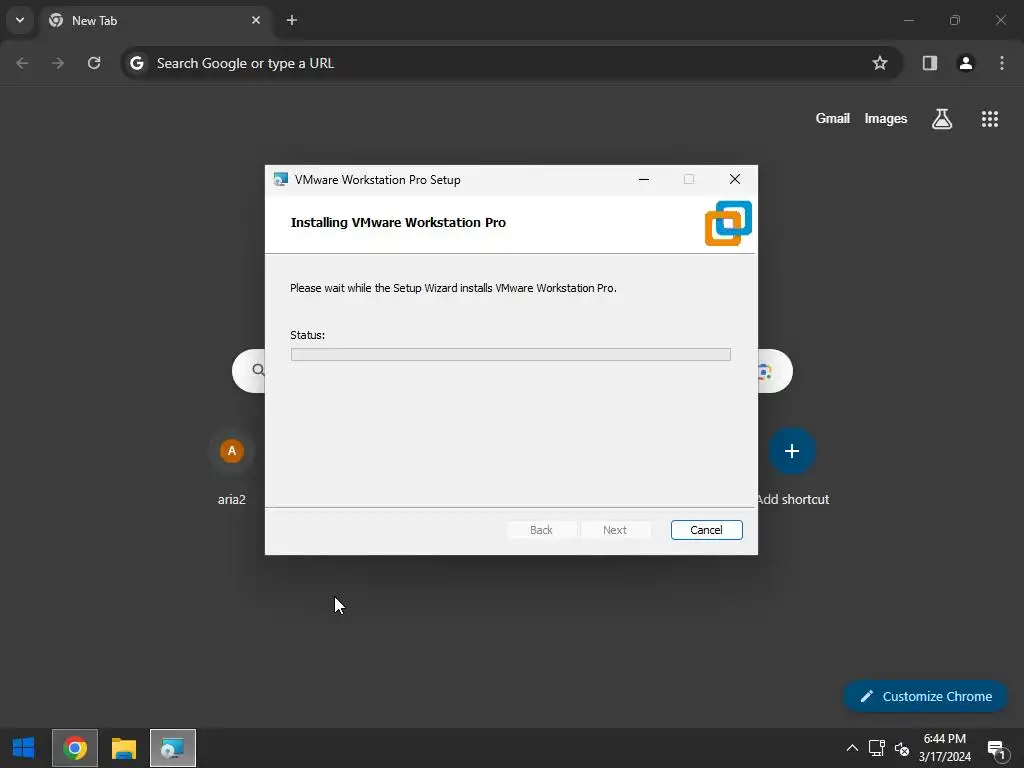Image resolution: width=1024 pixels, height=768 pixels.
Task: Close the New Tab tab
Action: click(256, 20)
